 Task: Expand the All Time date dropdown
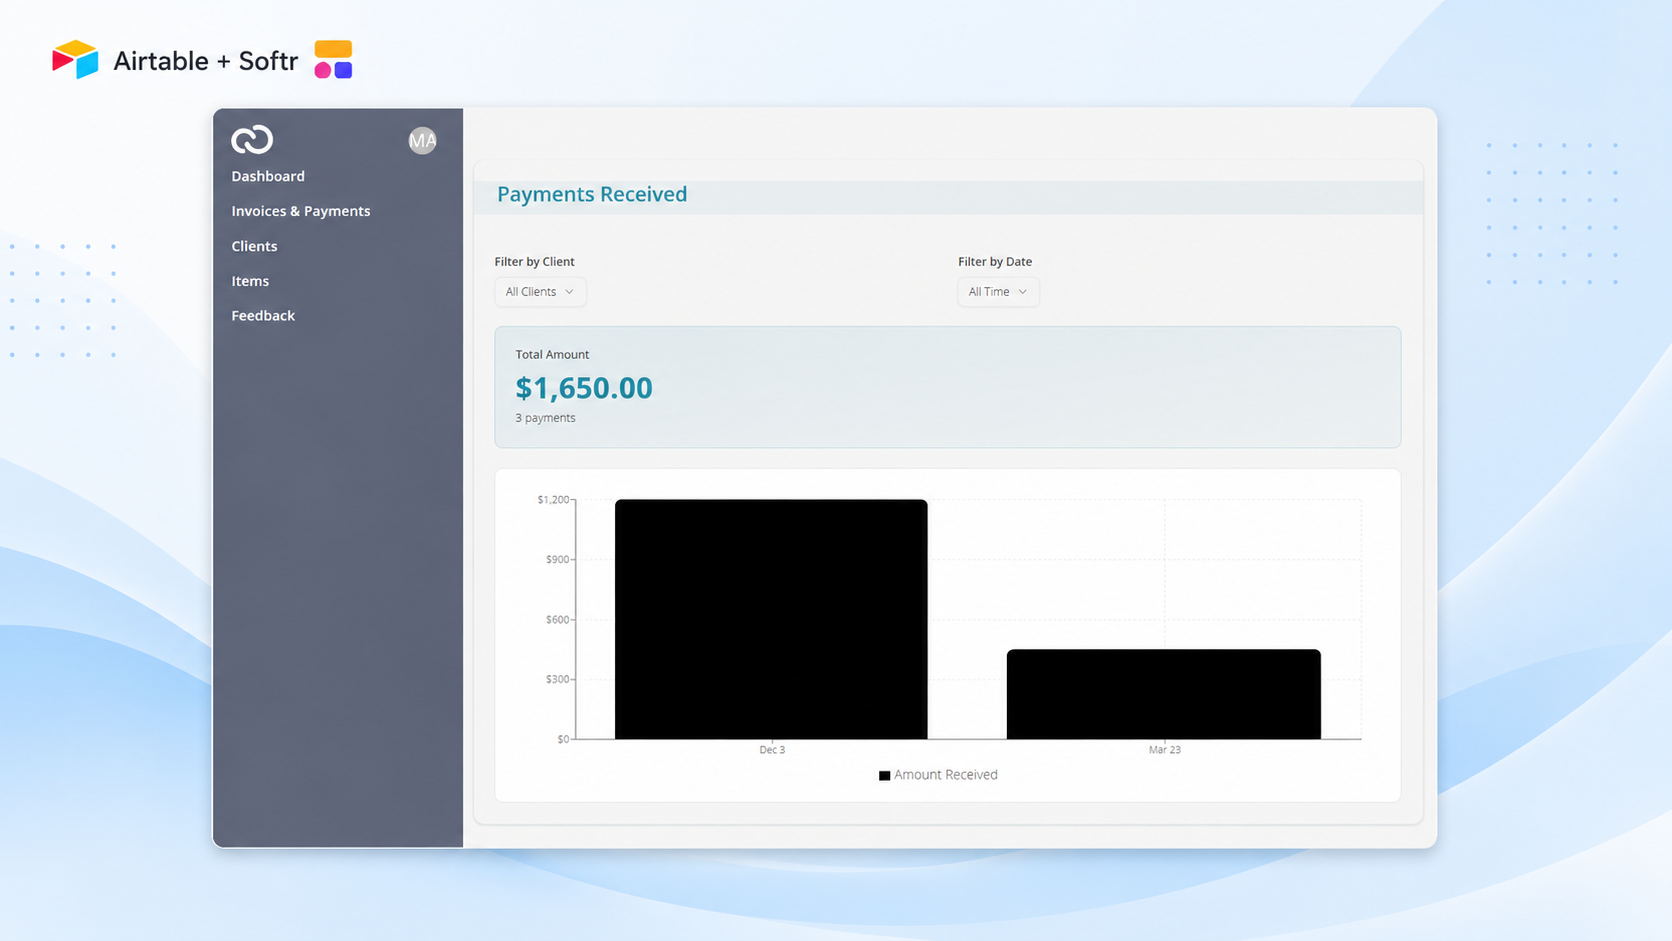point(998,292)
